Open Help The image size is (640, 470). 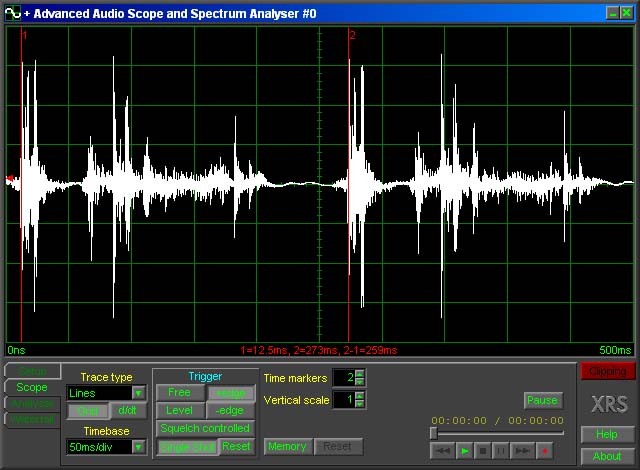(x=607, y=434)
